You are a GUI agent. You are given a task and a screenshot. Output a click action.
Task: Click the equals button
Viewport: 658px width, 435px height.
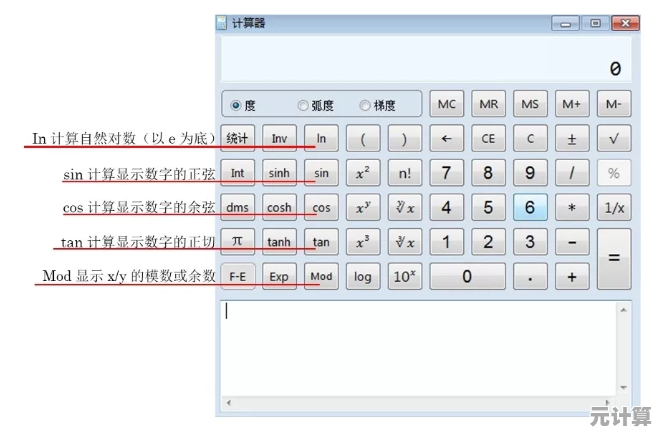[x=613, y=258]
